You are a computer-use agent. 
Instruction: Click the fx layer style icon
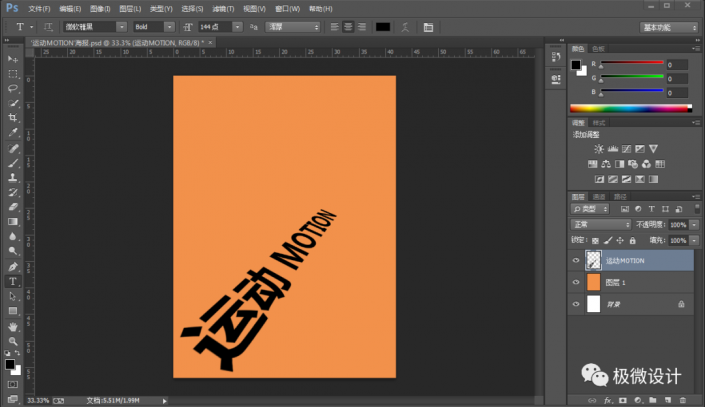[x=608, y=400]
